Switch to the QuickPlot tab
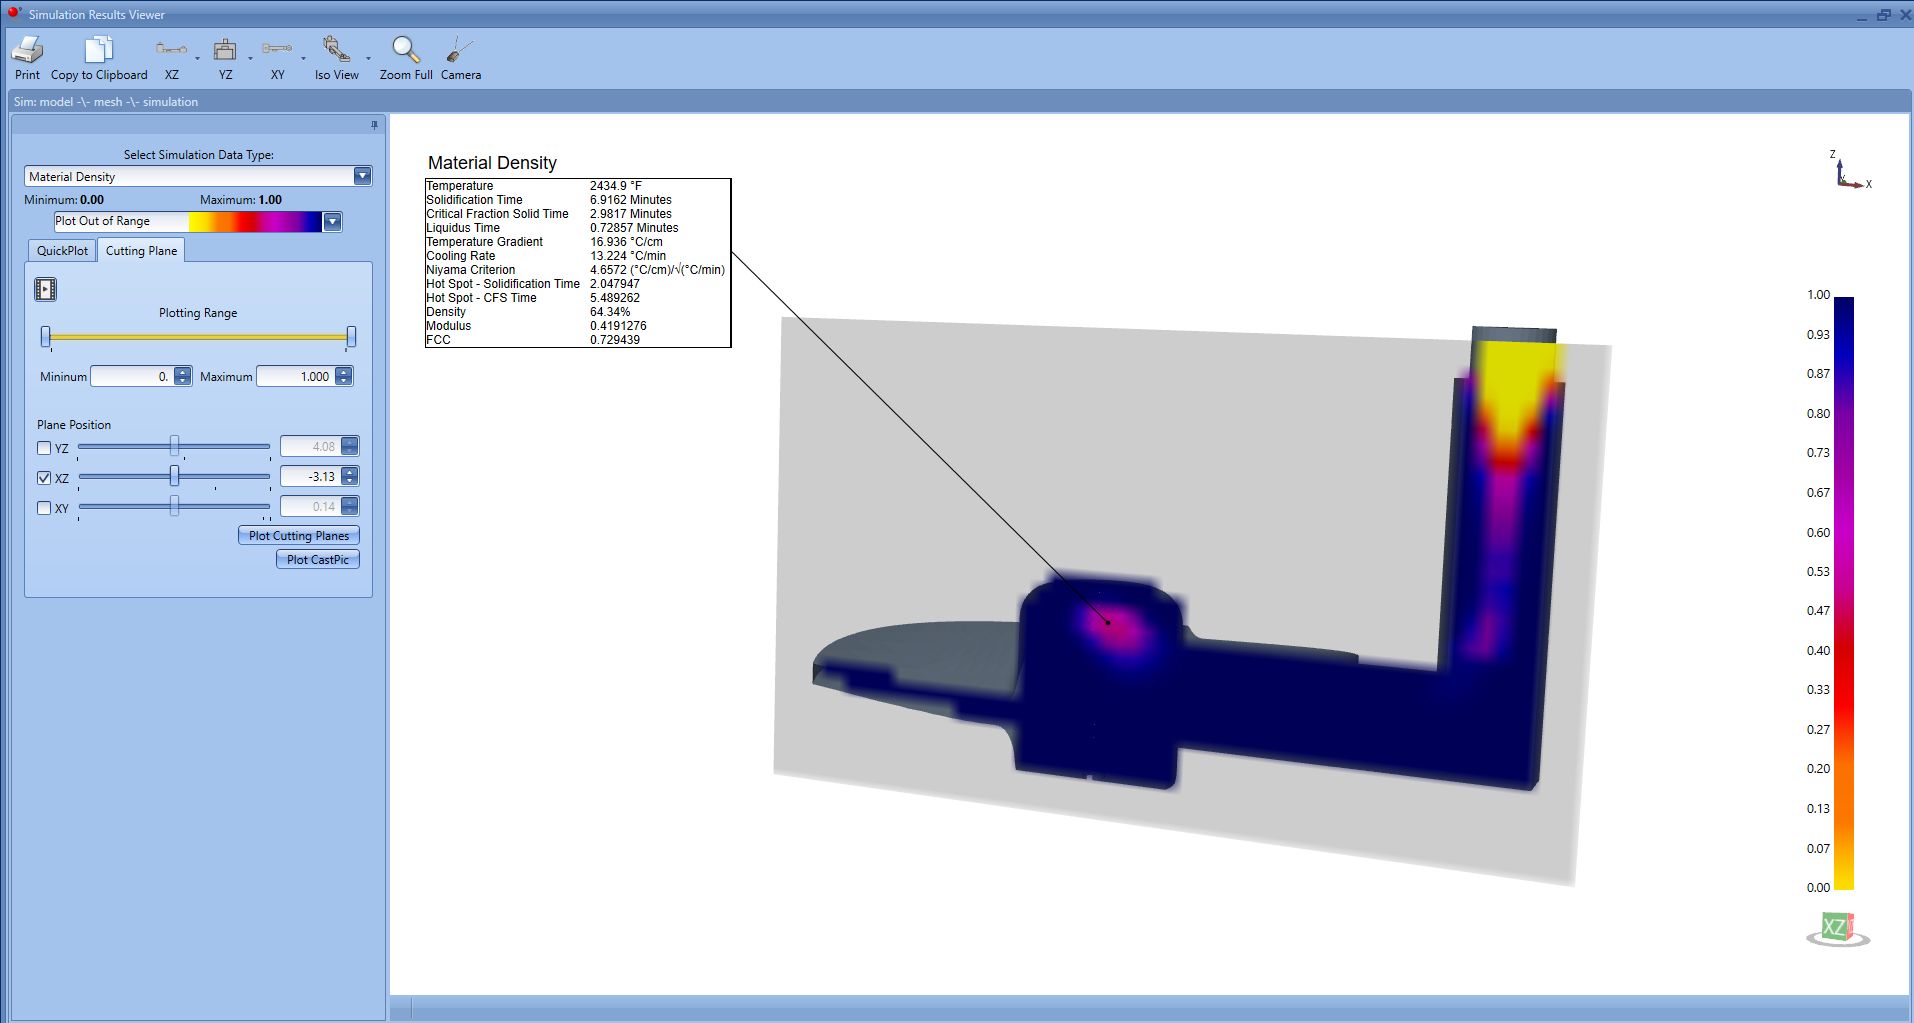This screenshot has width=1914, height=1023. coord(62,251)
